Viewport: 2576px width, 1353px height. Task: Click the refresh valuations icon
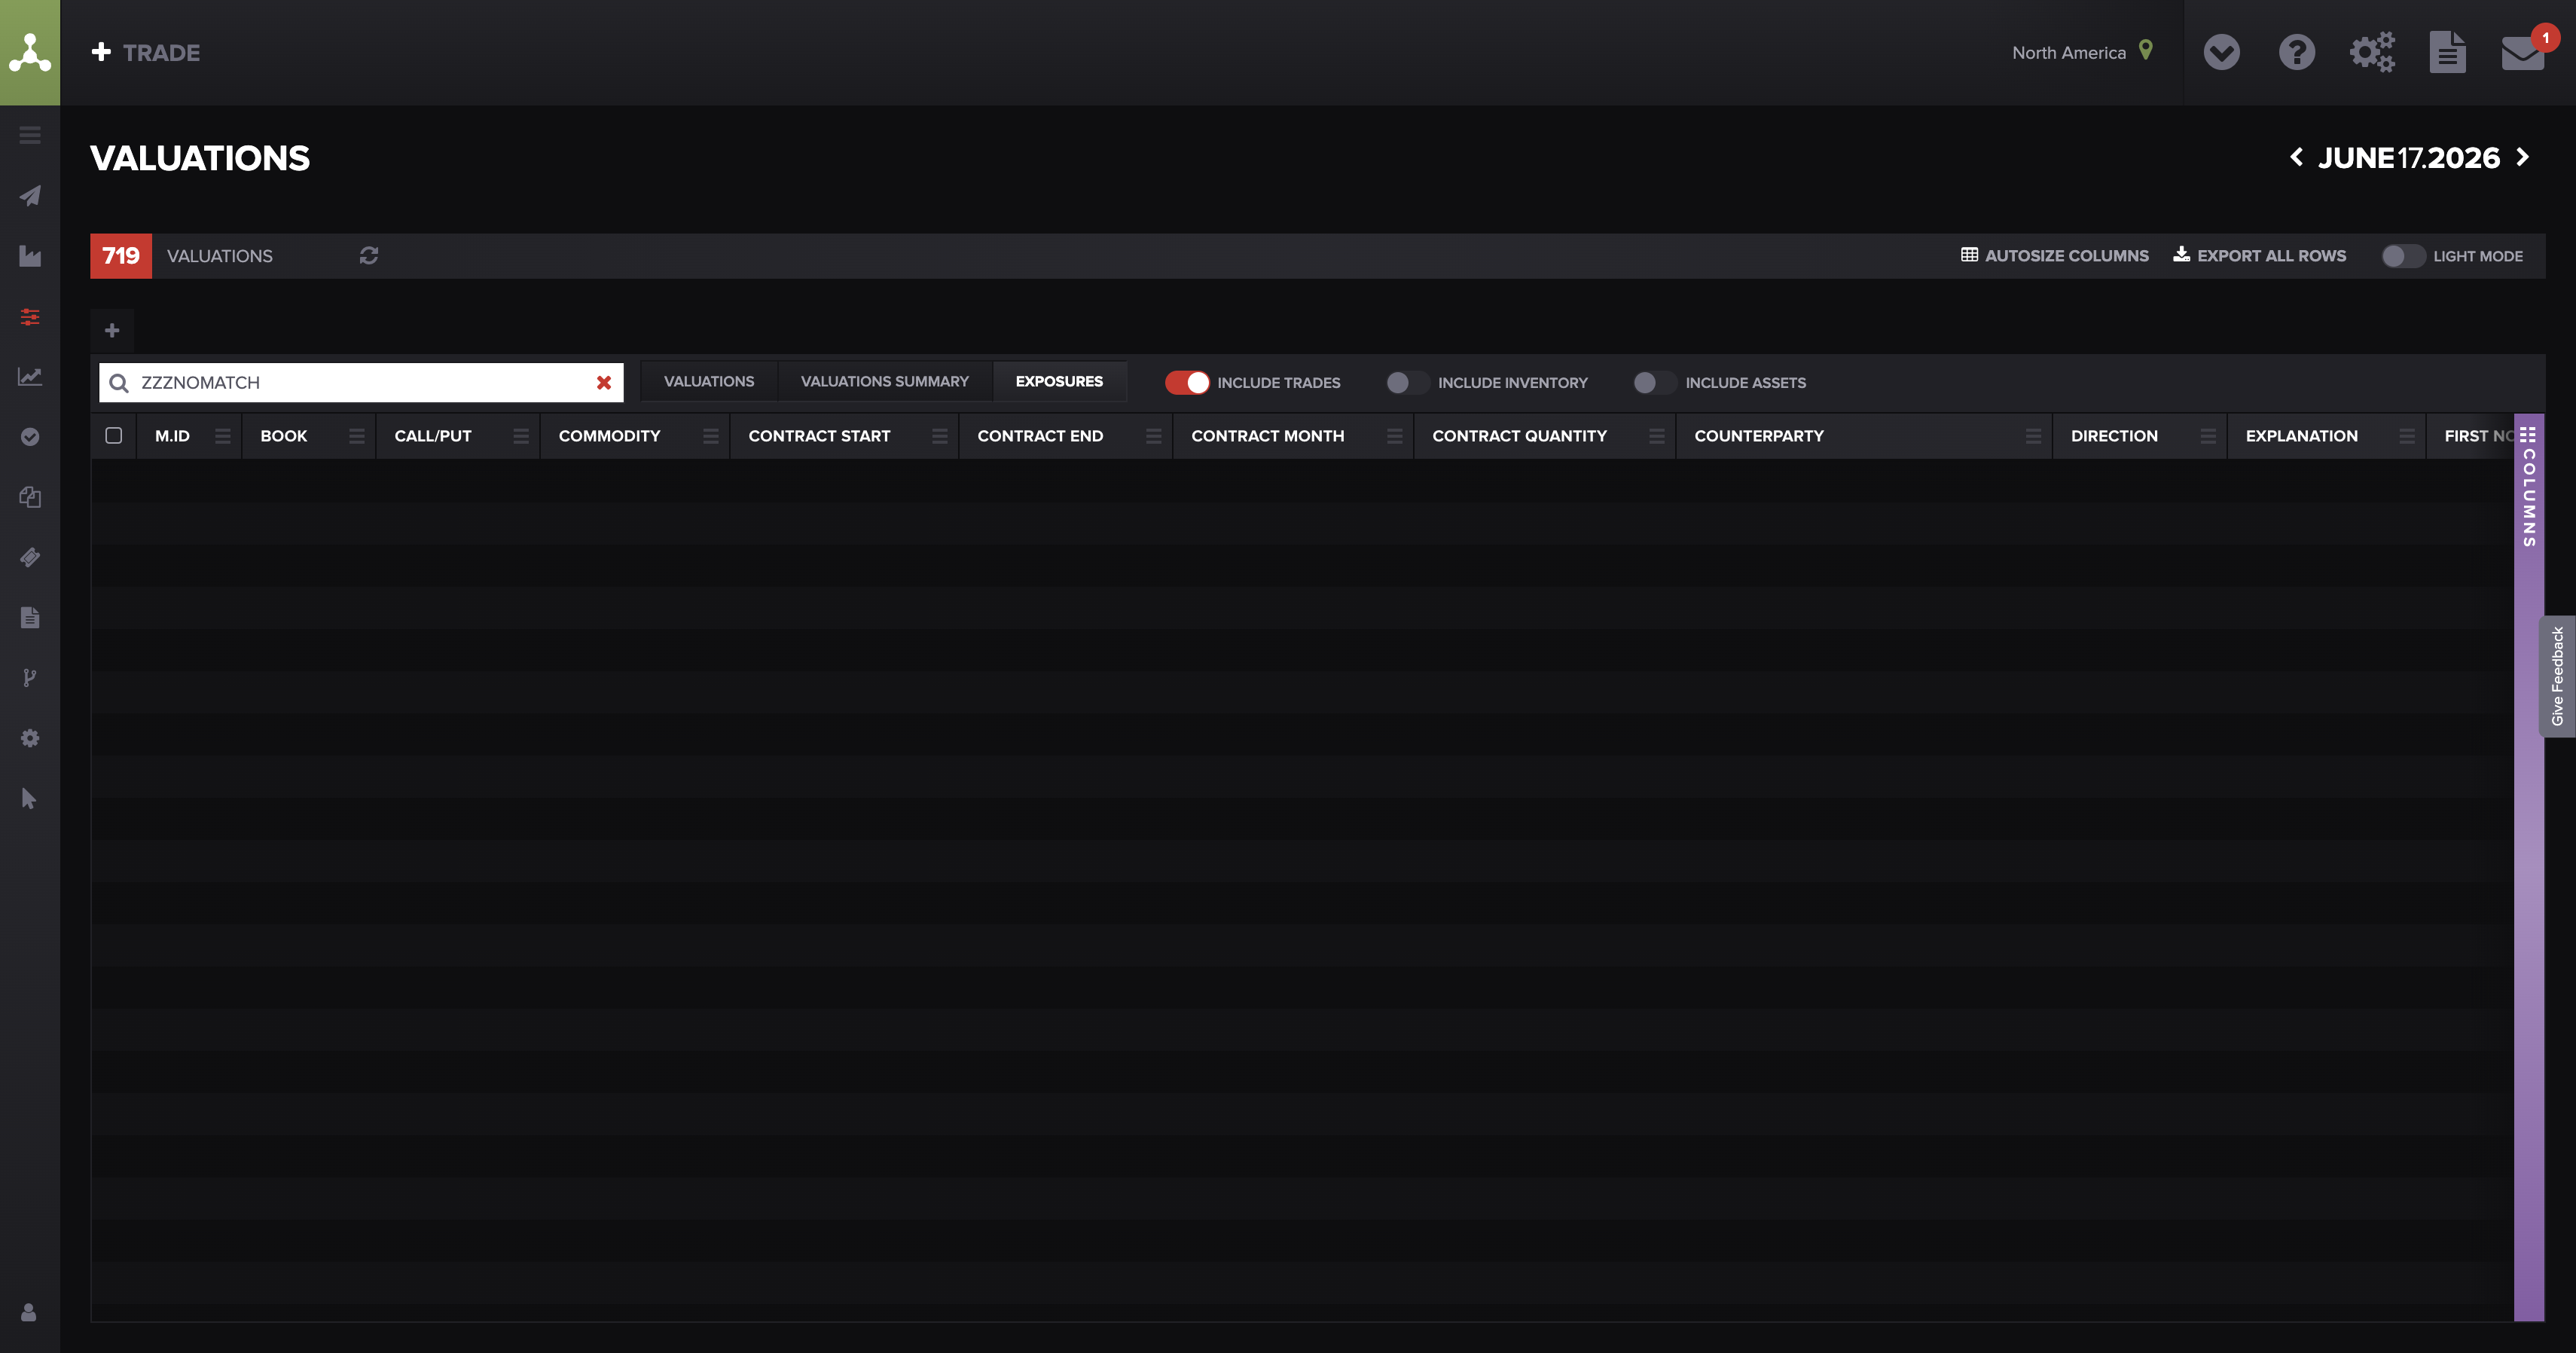[x=369, y=256]
